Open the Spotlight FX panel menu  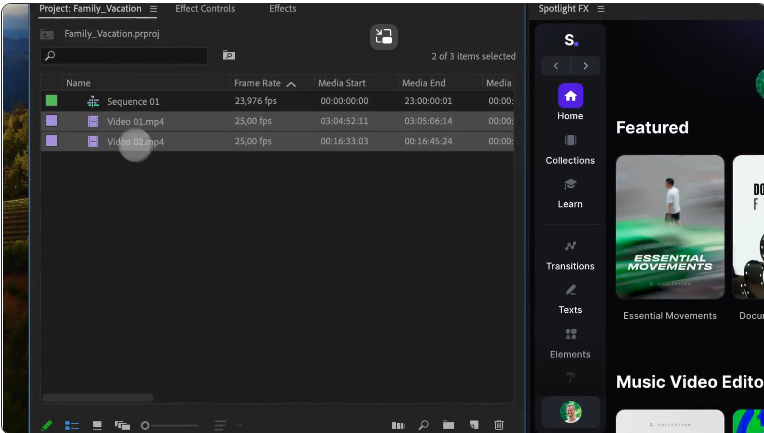[600, 9]
